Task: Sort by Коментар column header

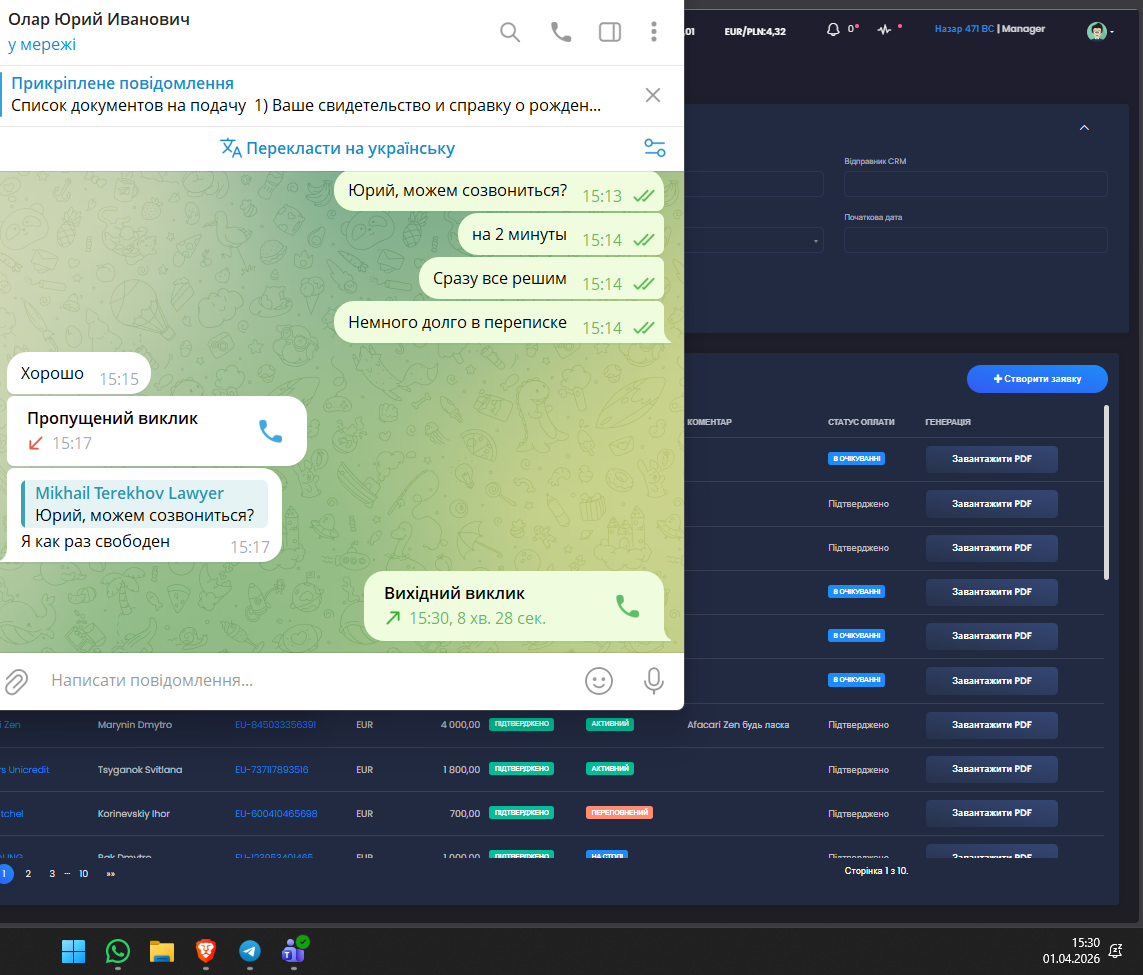Action: coord(709,422)
